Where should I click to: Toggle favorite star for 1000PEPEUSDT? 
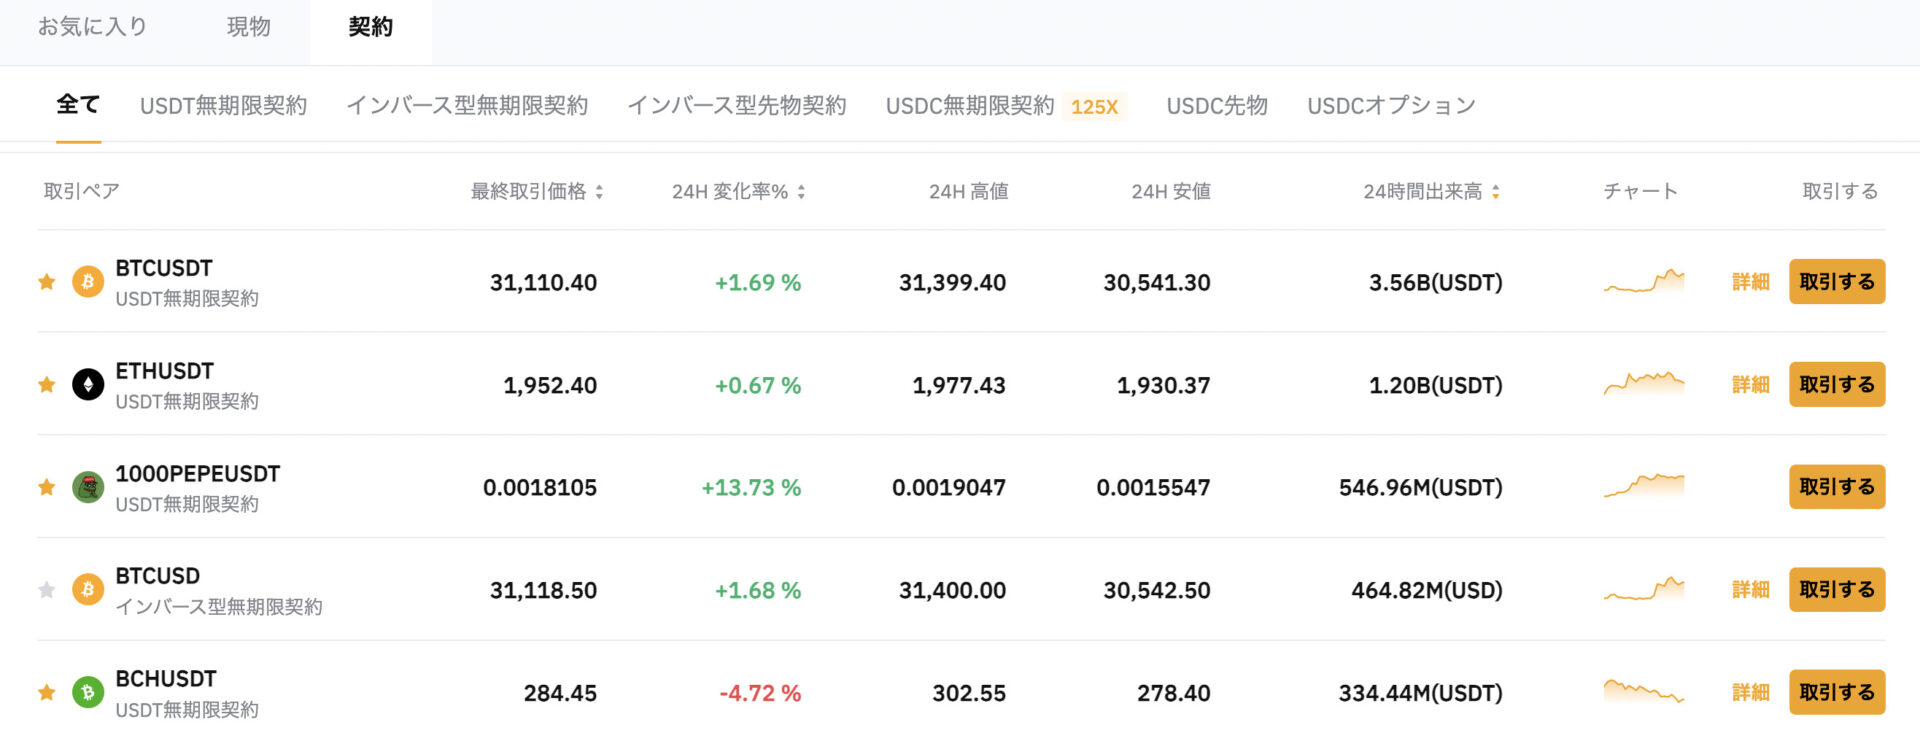(46, 488)
